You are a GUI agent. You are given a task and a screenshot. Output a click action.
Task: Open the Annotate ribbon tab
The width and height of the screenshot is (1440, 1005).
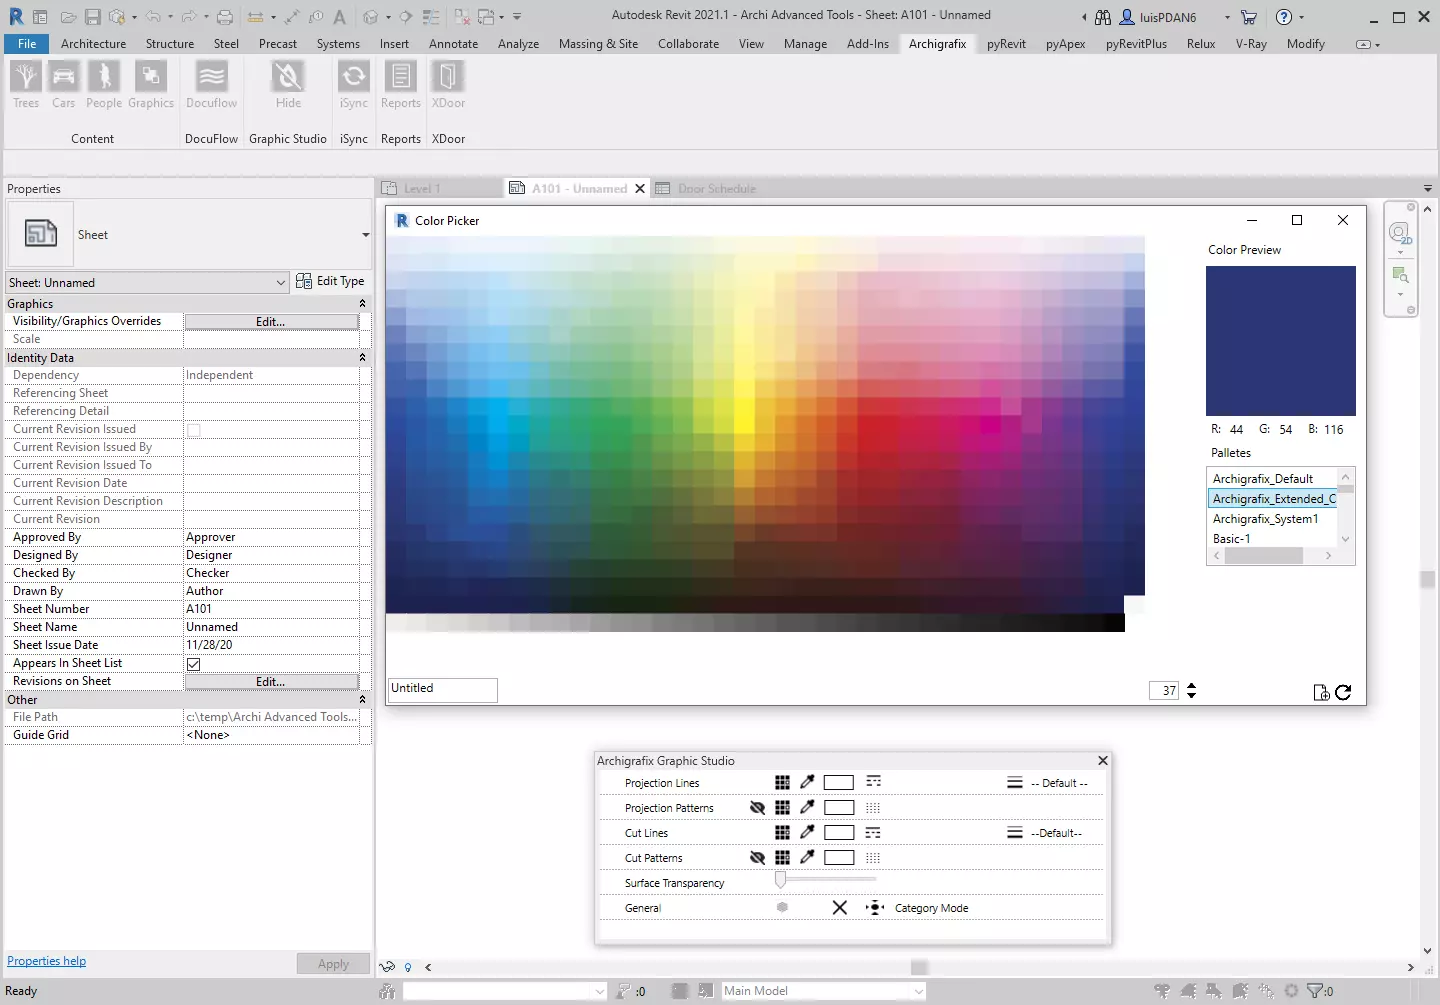point(453,44)
